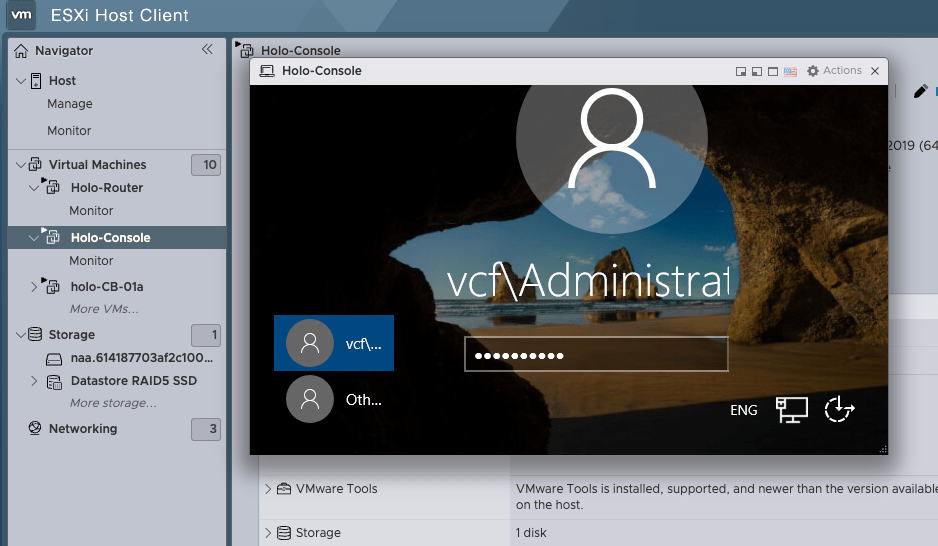Click the pencil edit icon behind console
Image resolution: width=938 pixels, height=546 pixels.
point(920,92)
